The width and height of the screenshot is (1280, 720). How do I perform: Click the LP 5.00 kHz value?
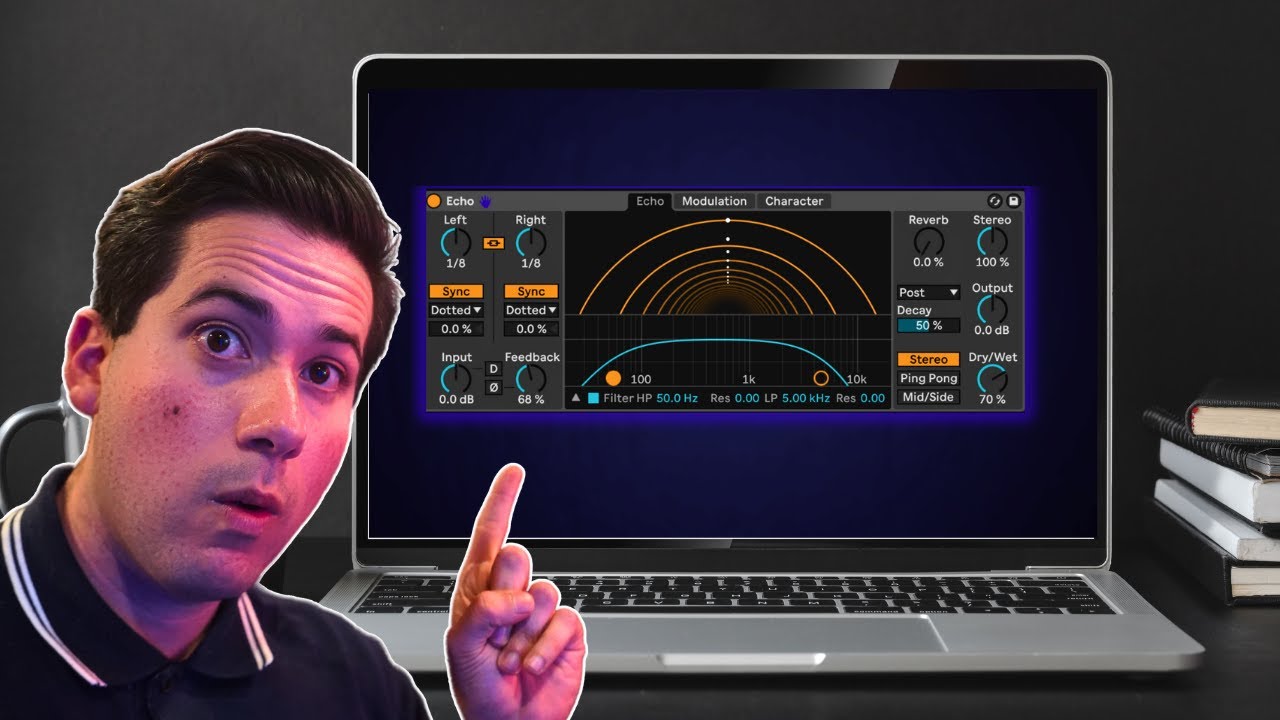(x=806, y=398)
